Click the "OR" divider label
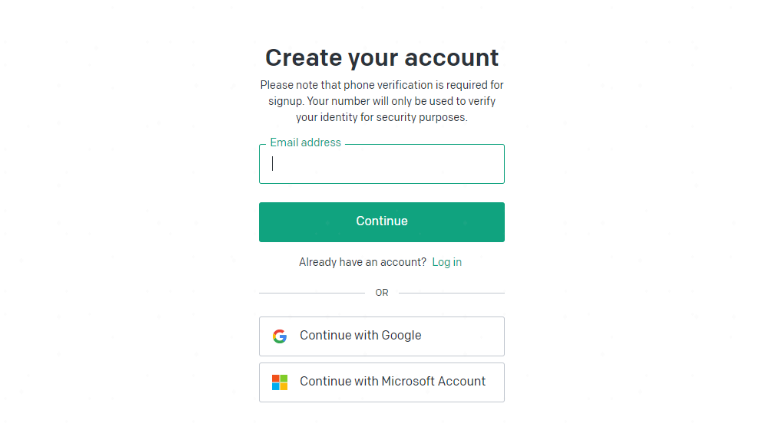This screenshot has height=440, width=768. pyautogui.click(x=382, y=293)
